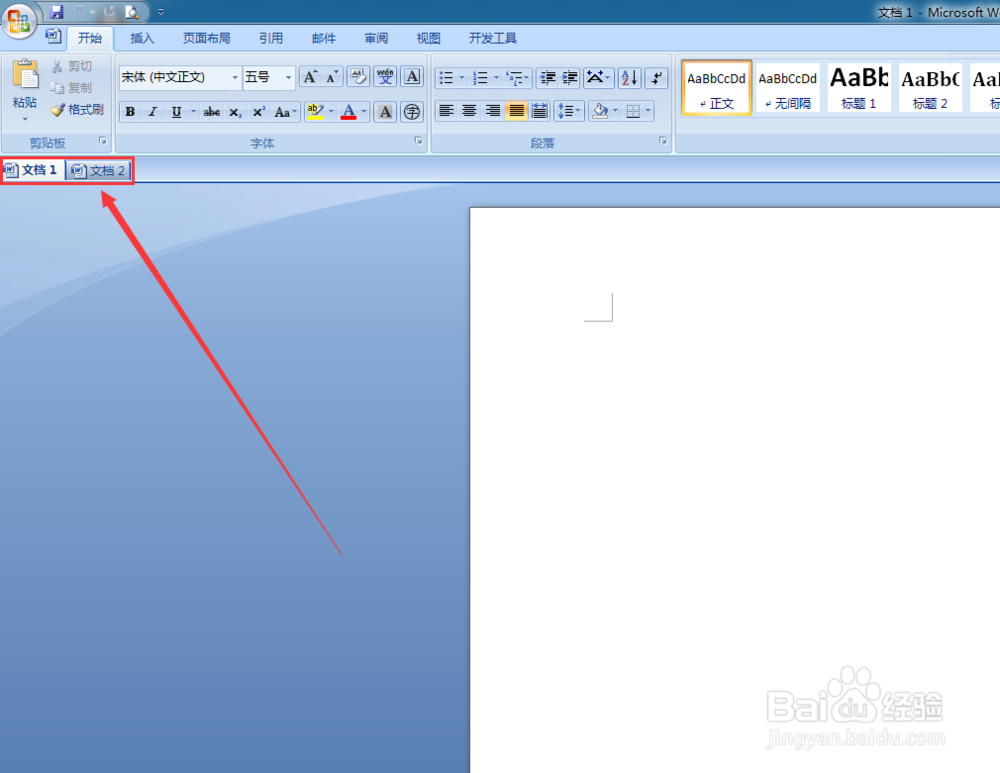Open paragraph dialog launcher
Screen dimensions: 1000x773
[x=663, y=140]
